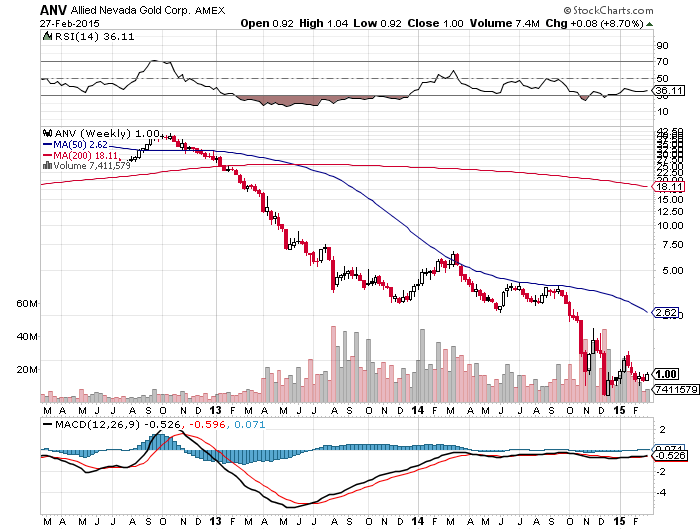The width and height of the screenshot is (700, 530).
Task: Click the 27-Feb-2015 chart date
Action: click(70, 24)
